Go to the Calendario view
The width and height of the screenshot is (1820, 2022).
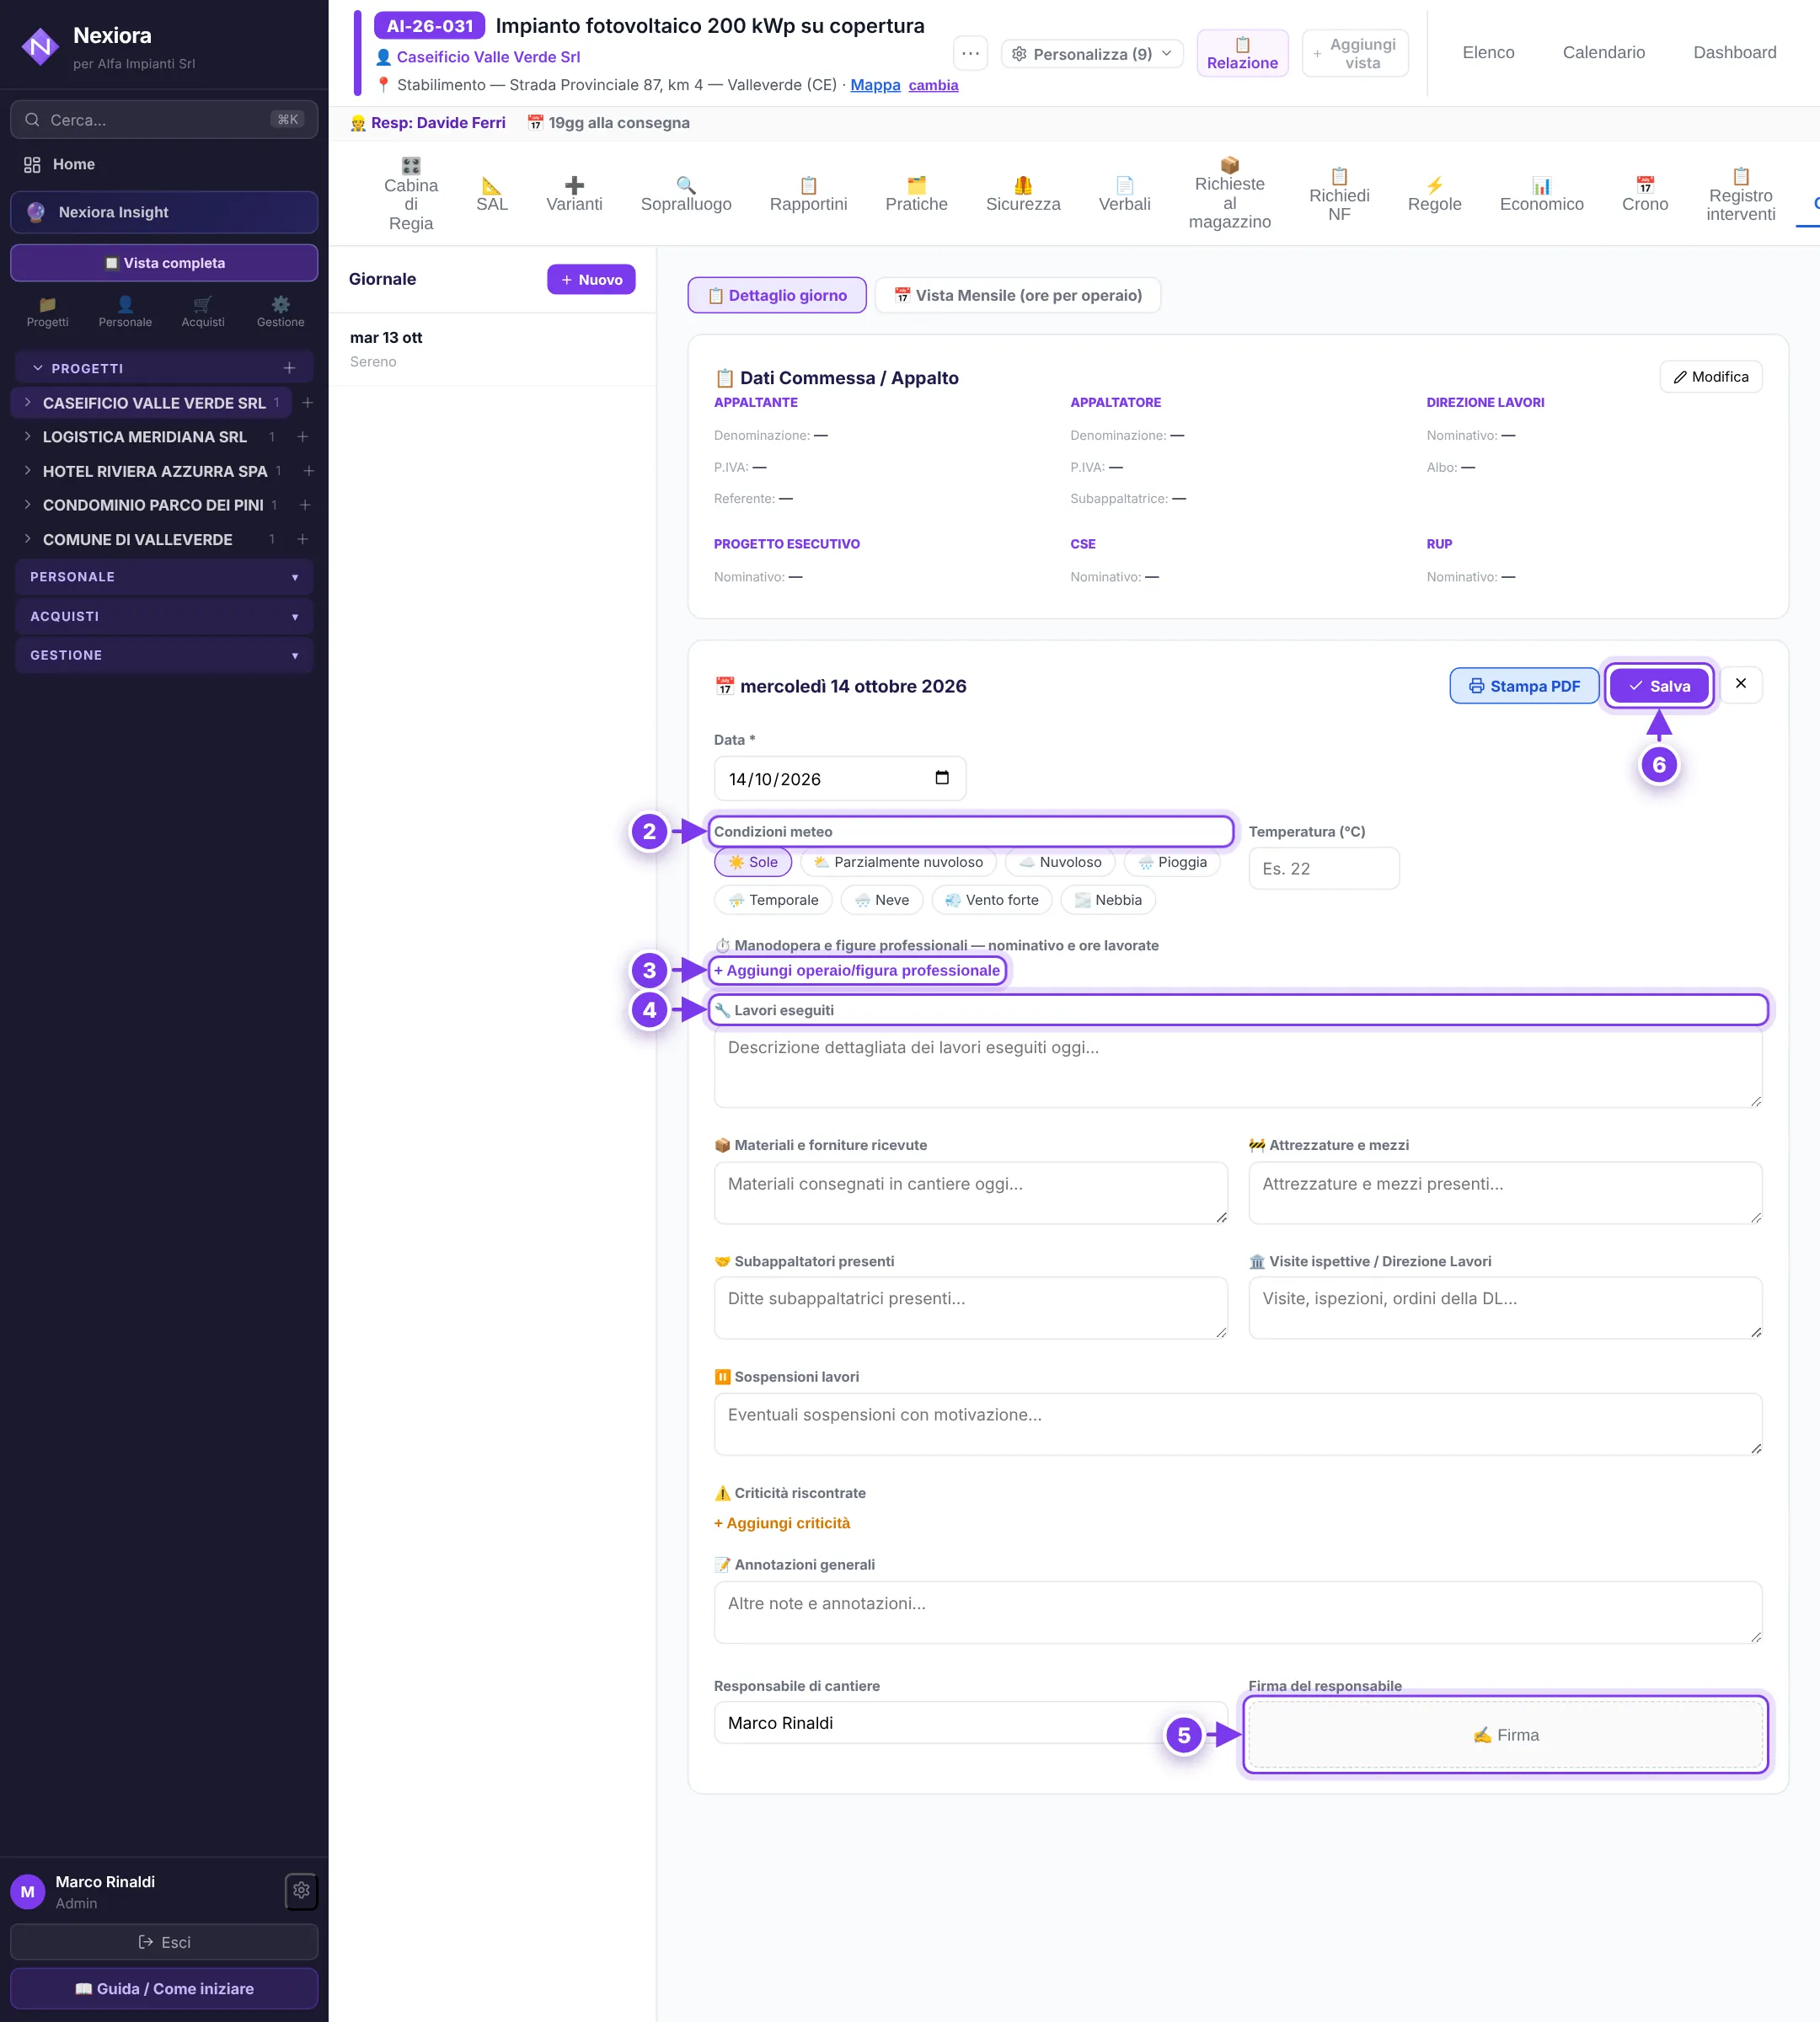(x=1603, y=52)
